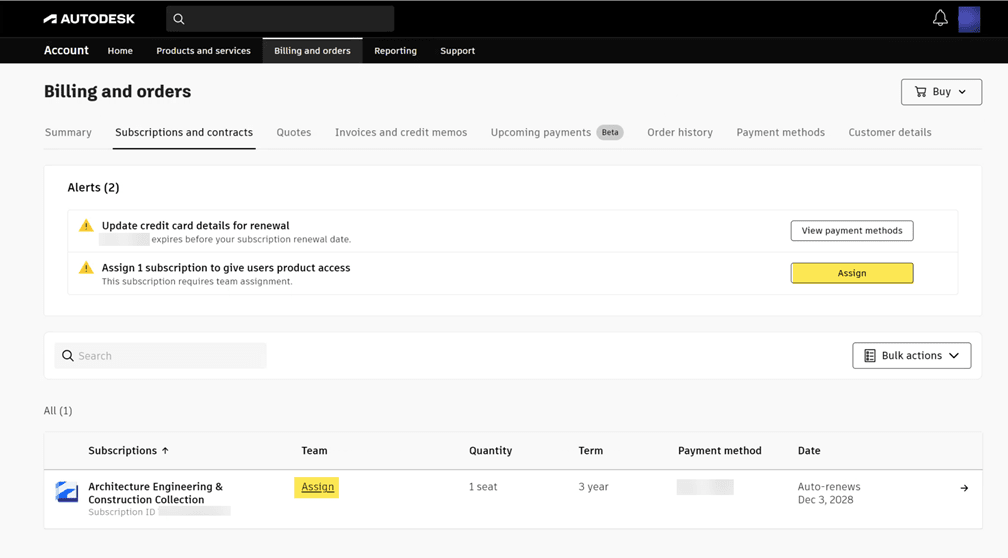Open Reporting navigation item
Screen dimensions: 1008x558
click(395, 51)
